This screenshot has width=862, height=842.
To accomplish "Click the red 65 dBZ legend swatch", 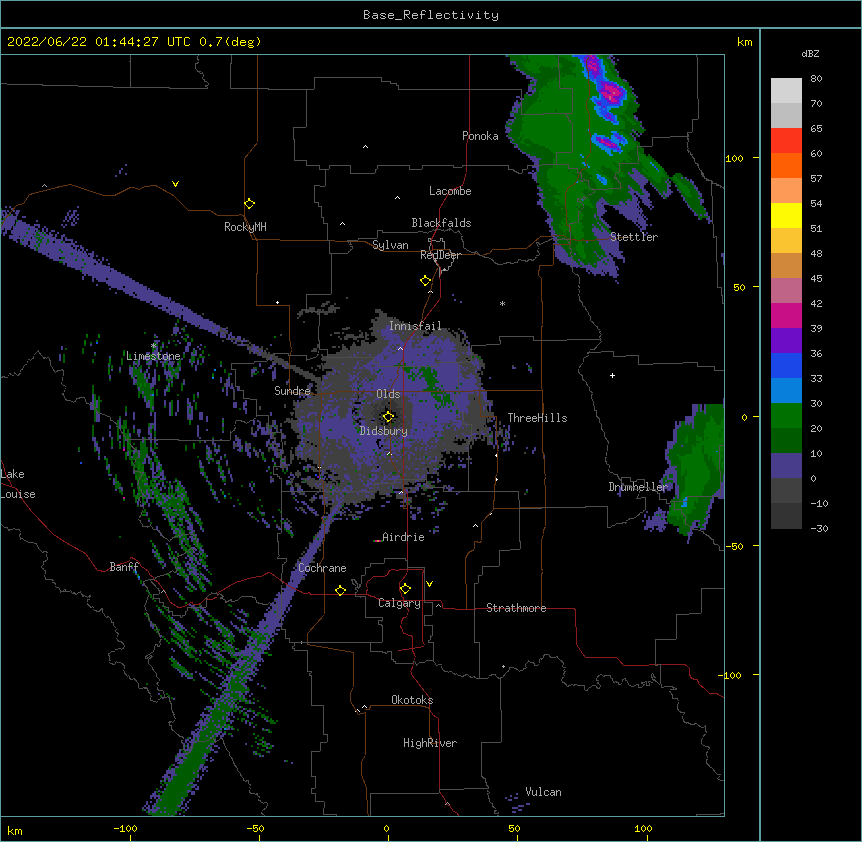I will coord(786,141).
